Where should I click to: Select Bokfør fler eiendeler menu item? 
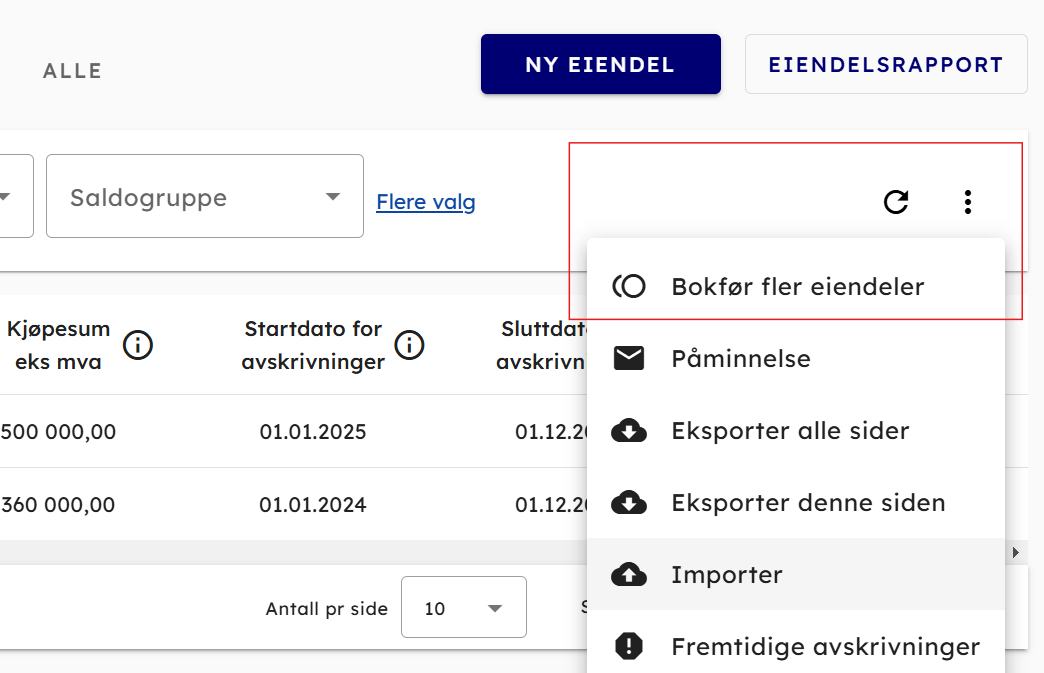click(797, 287)
